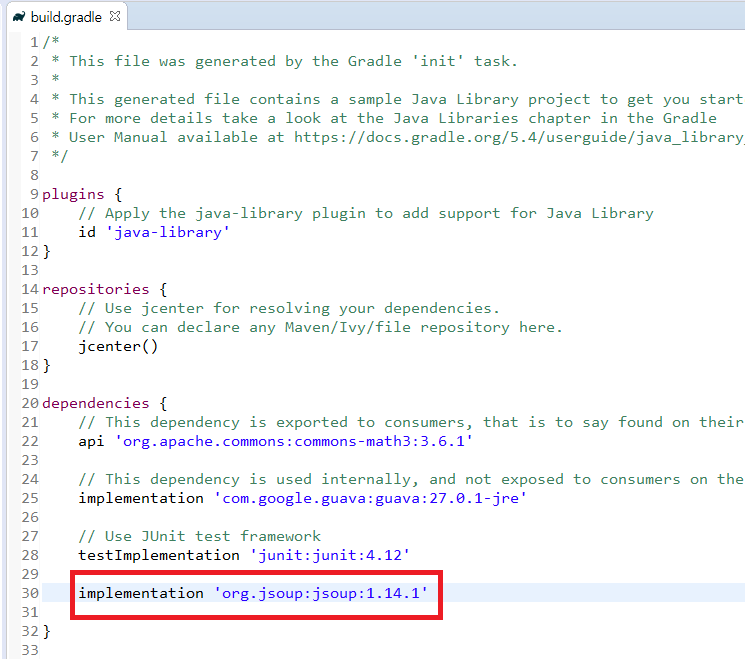745x659 pixels.
Task: Click the closing brace on line 12
Action: pyautogui.click(x=47, y=251)
